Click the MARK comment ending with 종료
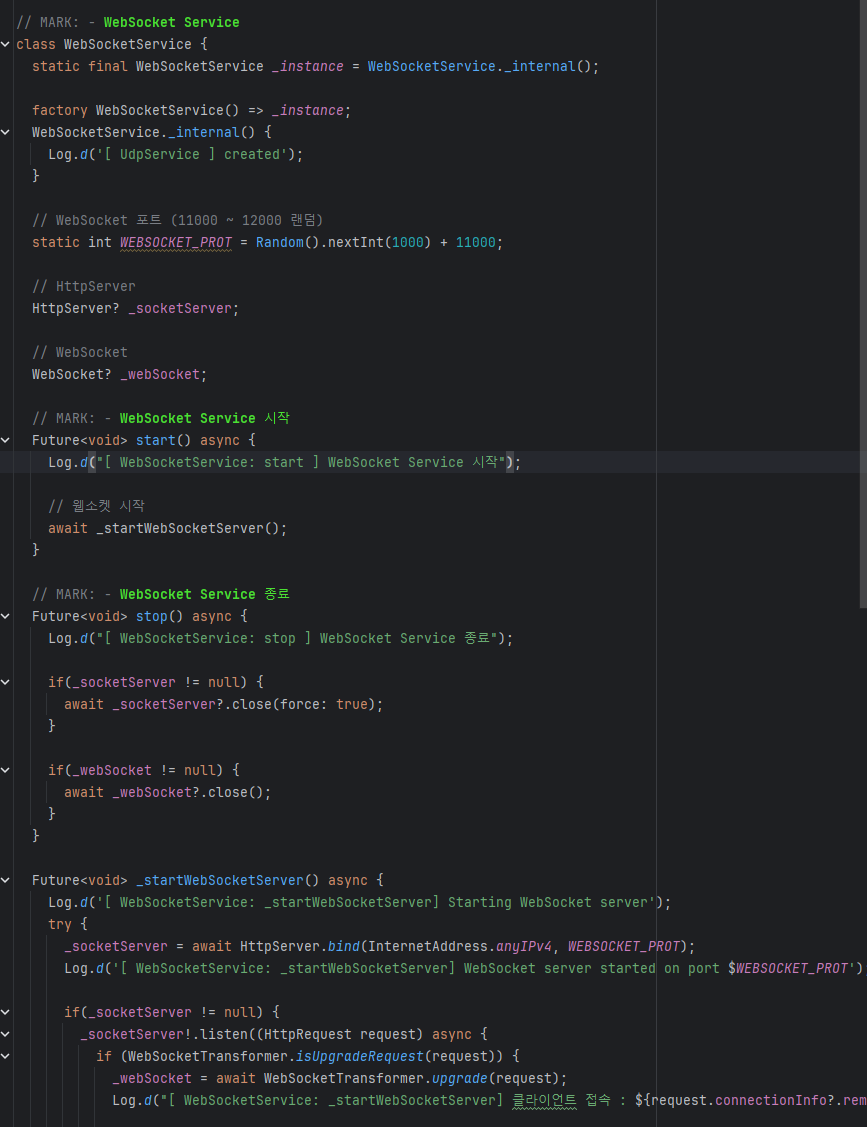The width and height of the screenshot is (867, 1127). tap(161, 594)
